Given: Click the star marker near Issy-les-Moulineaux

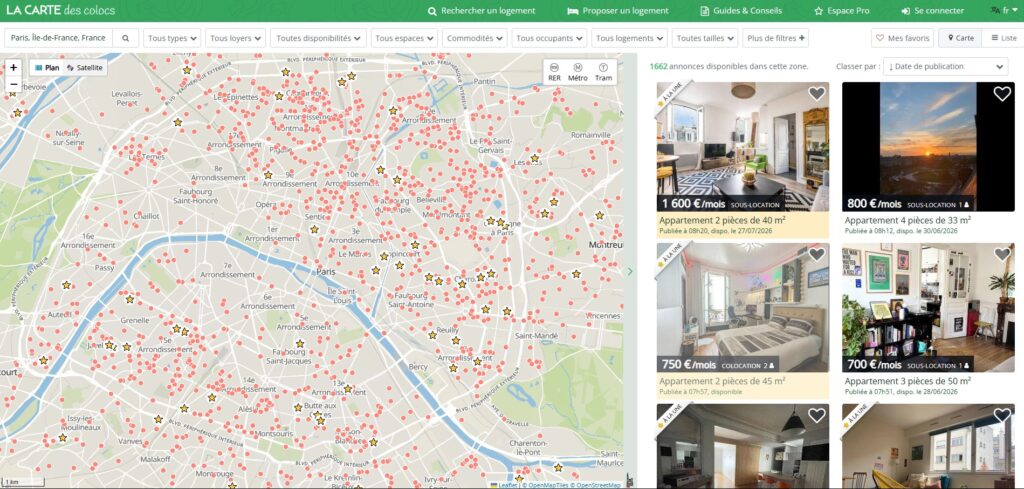Looking at the screenshot, I should [63, 437].
